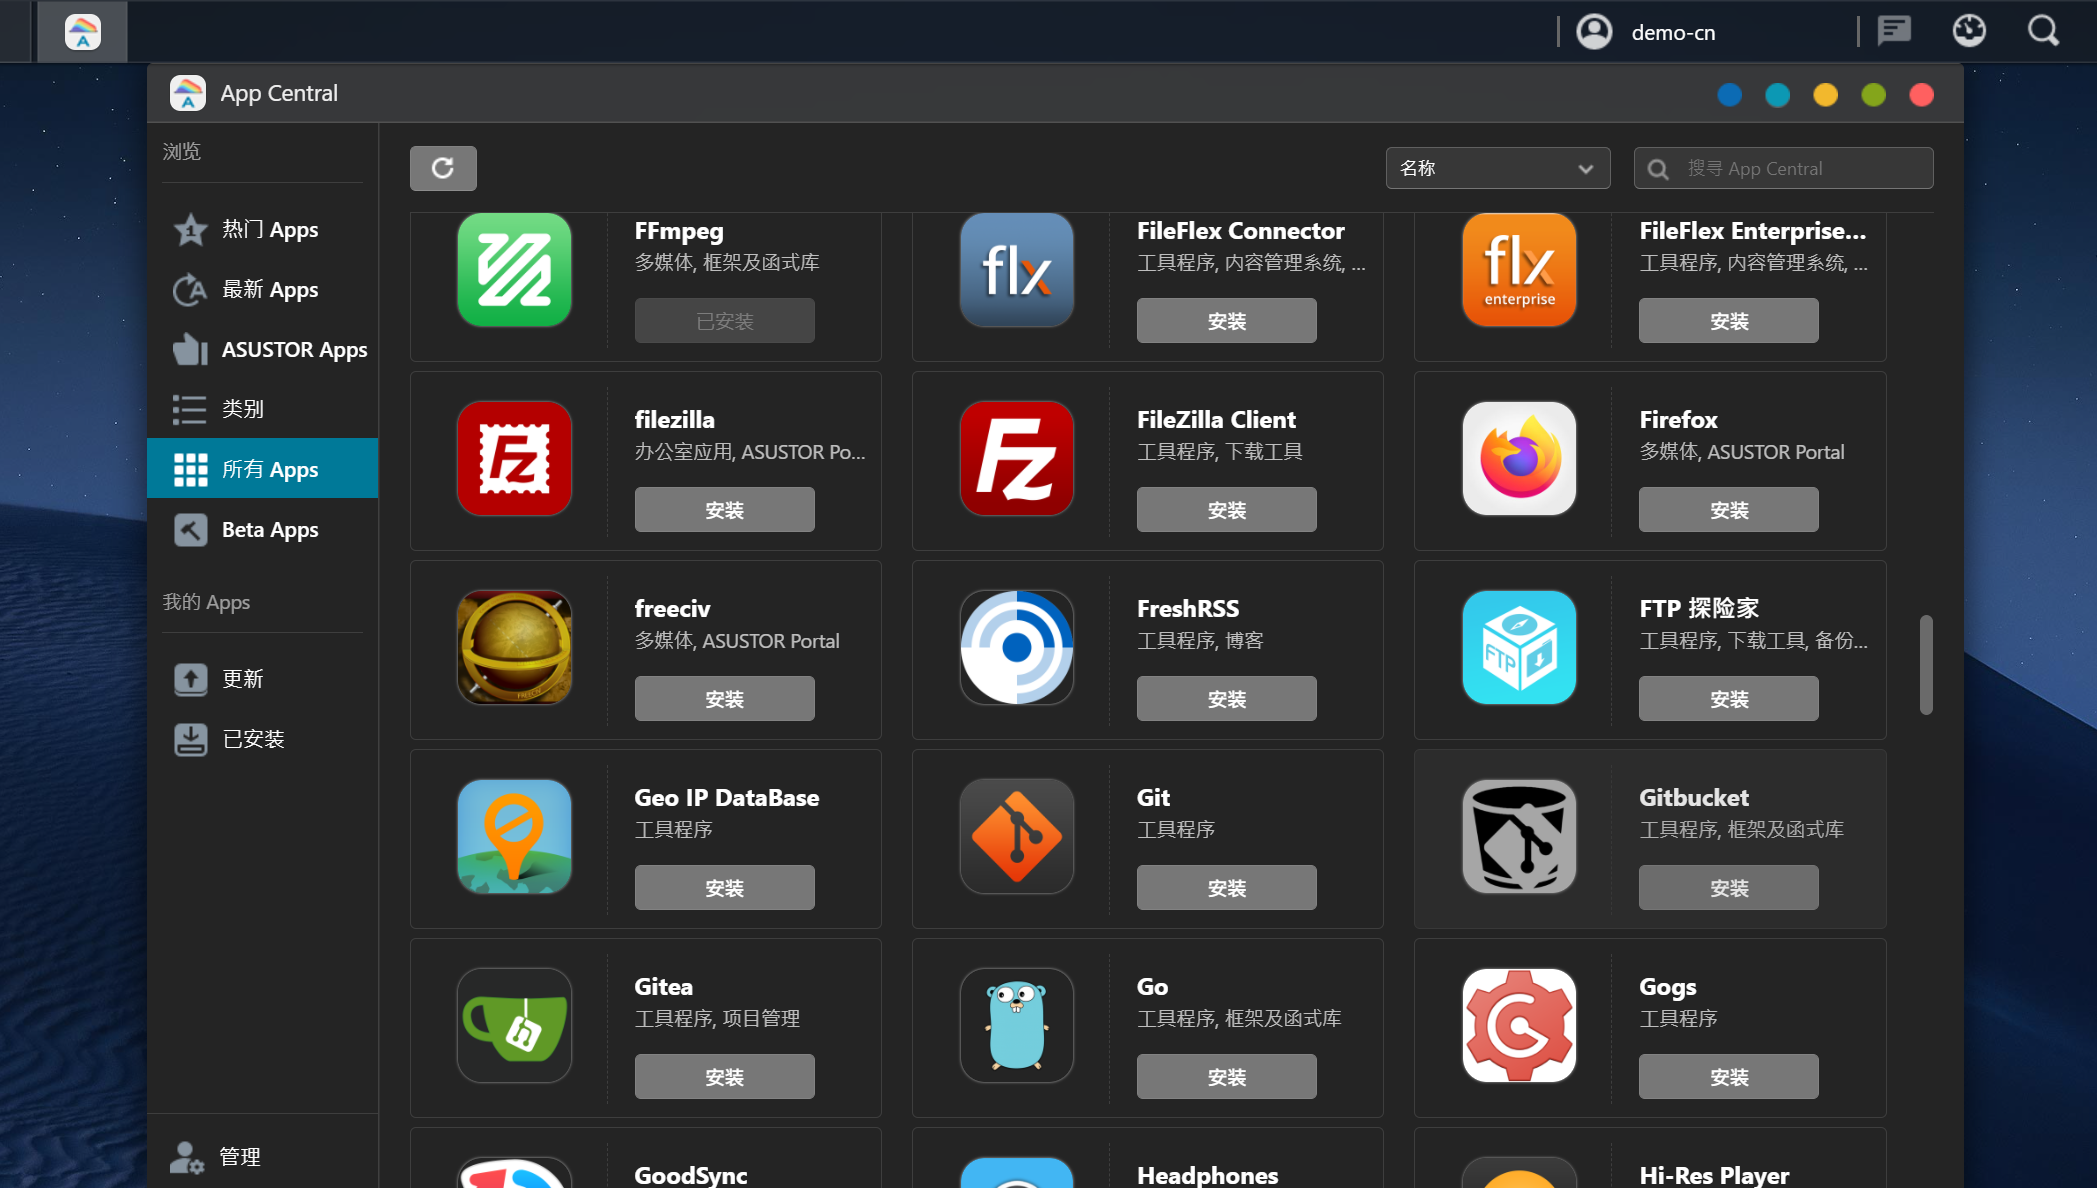Click the FFmpeg app icon

click(514, 269)
